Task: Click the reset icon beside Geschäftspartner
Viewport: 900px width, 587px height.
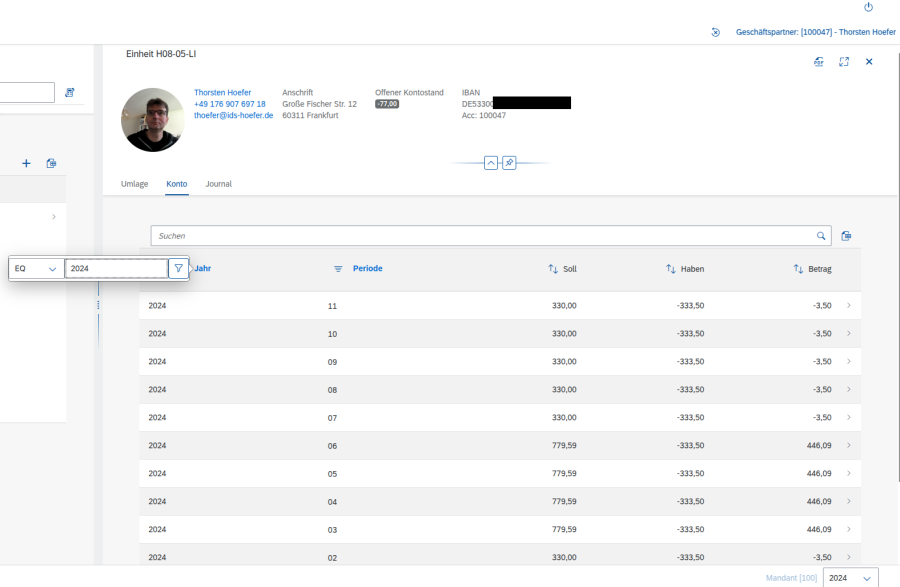Action: (716, 32)
